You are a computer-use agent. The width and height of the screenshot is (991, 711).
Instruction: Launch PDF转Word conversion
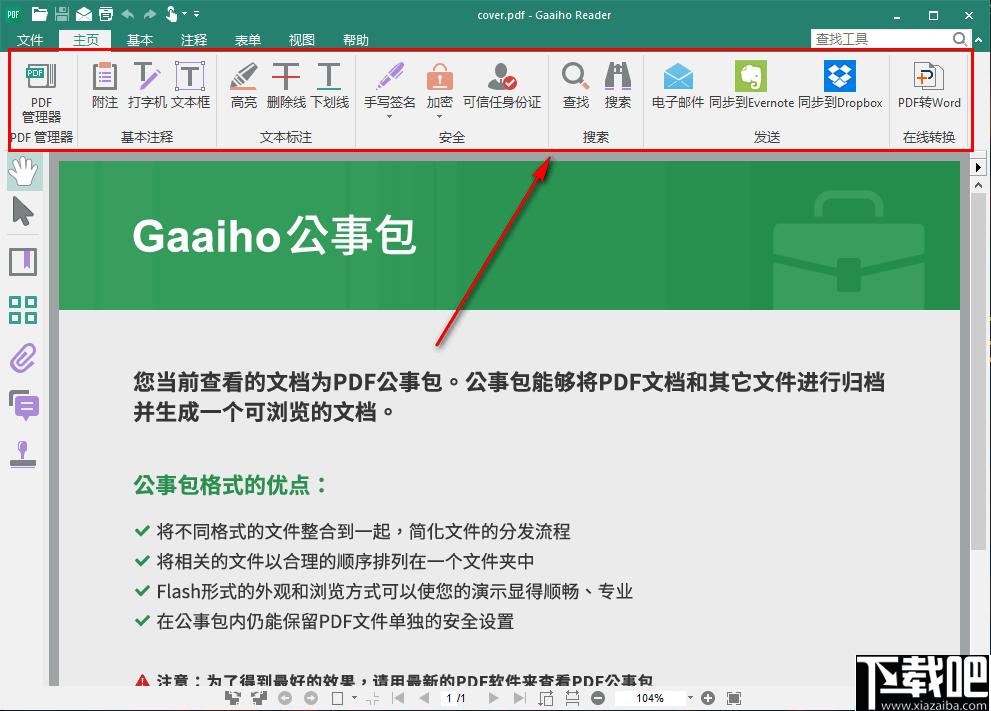click(x=929, y=85)
